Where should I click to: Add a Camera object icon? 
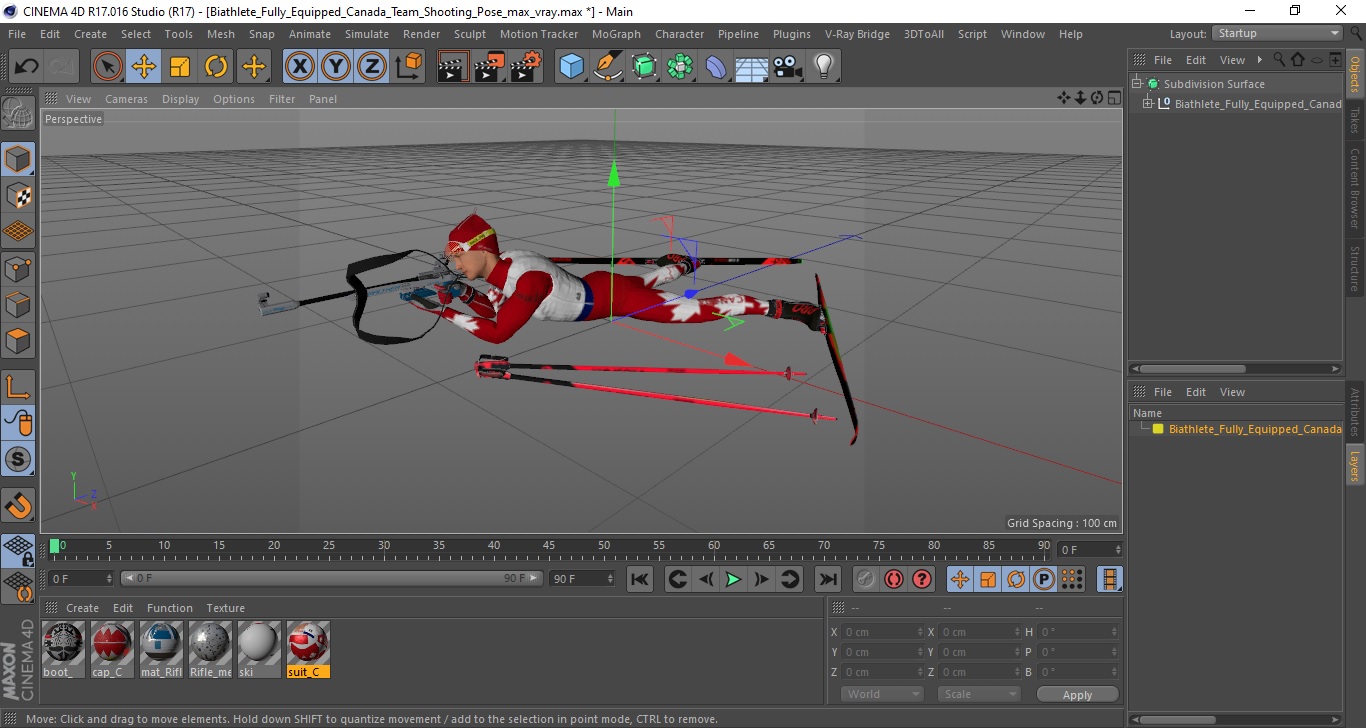(x=788, y=67)
